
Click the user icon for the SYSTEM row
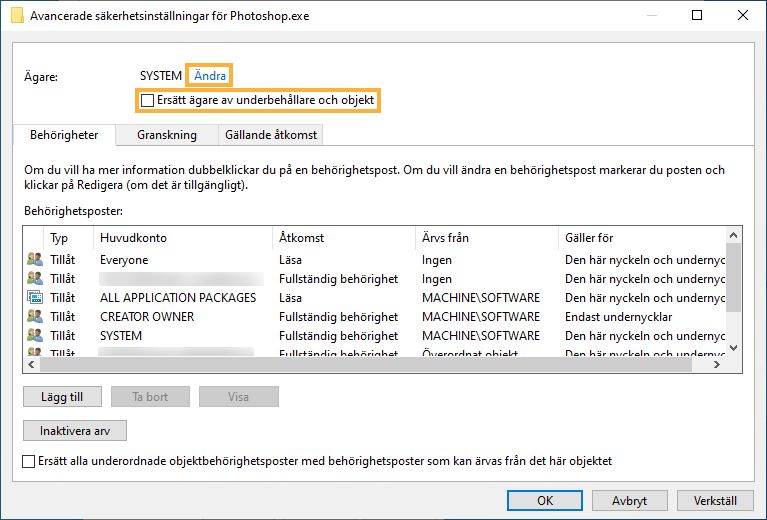35,336
